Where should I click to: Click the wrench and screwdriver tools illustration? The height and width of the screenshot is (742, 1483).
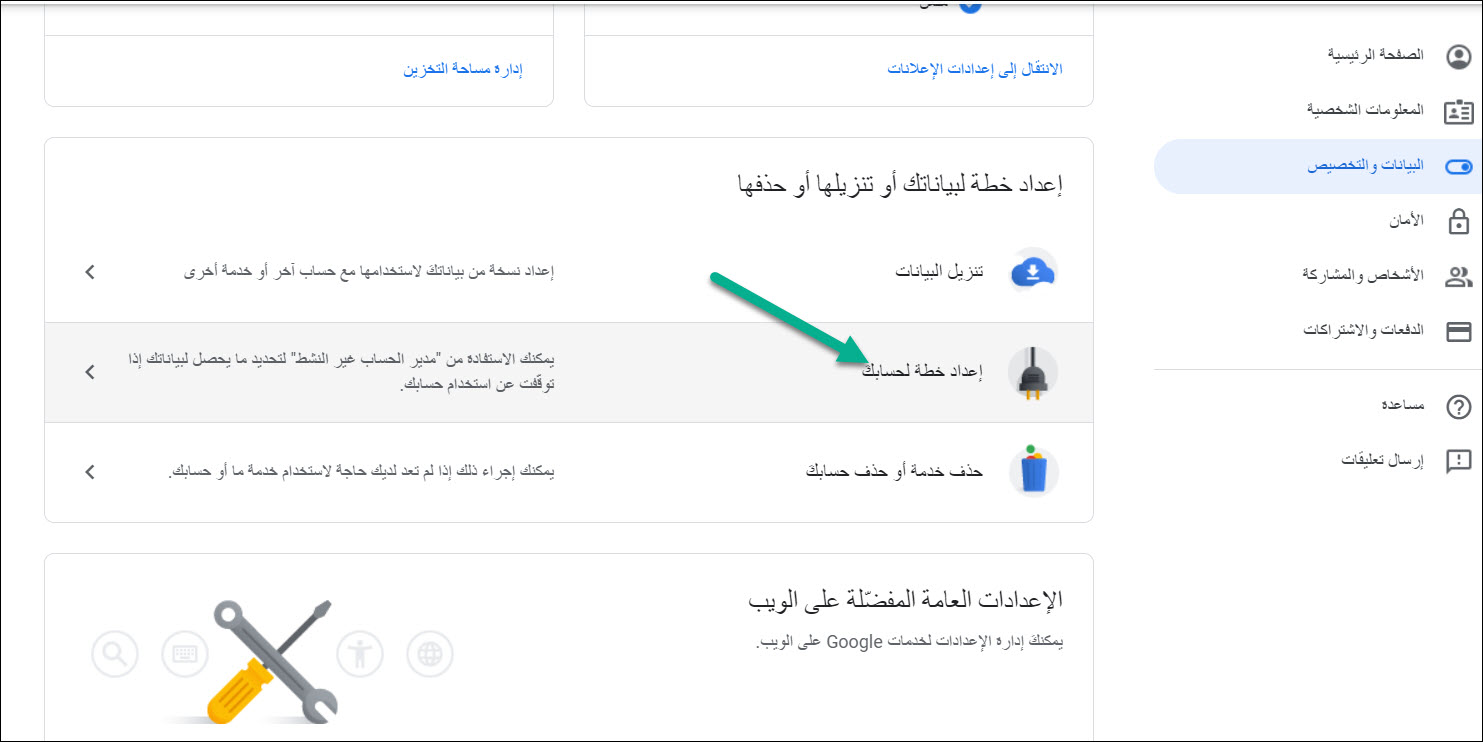pyautogui.click(x=268, y=660)
